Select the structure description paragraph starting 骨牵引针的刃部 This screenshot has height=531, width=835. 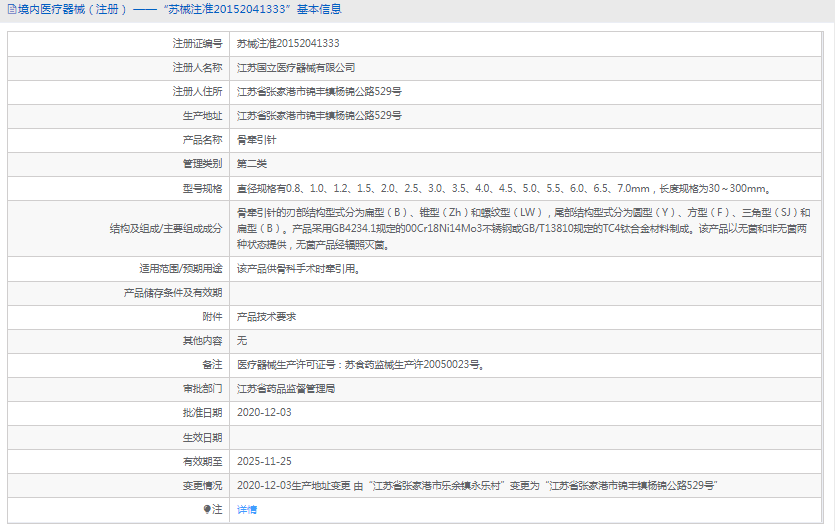523,228
